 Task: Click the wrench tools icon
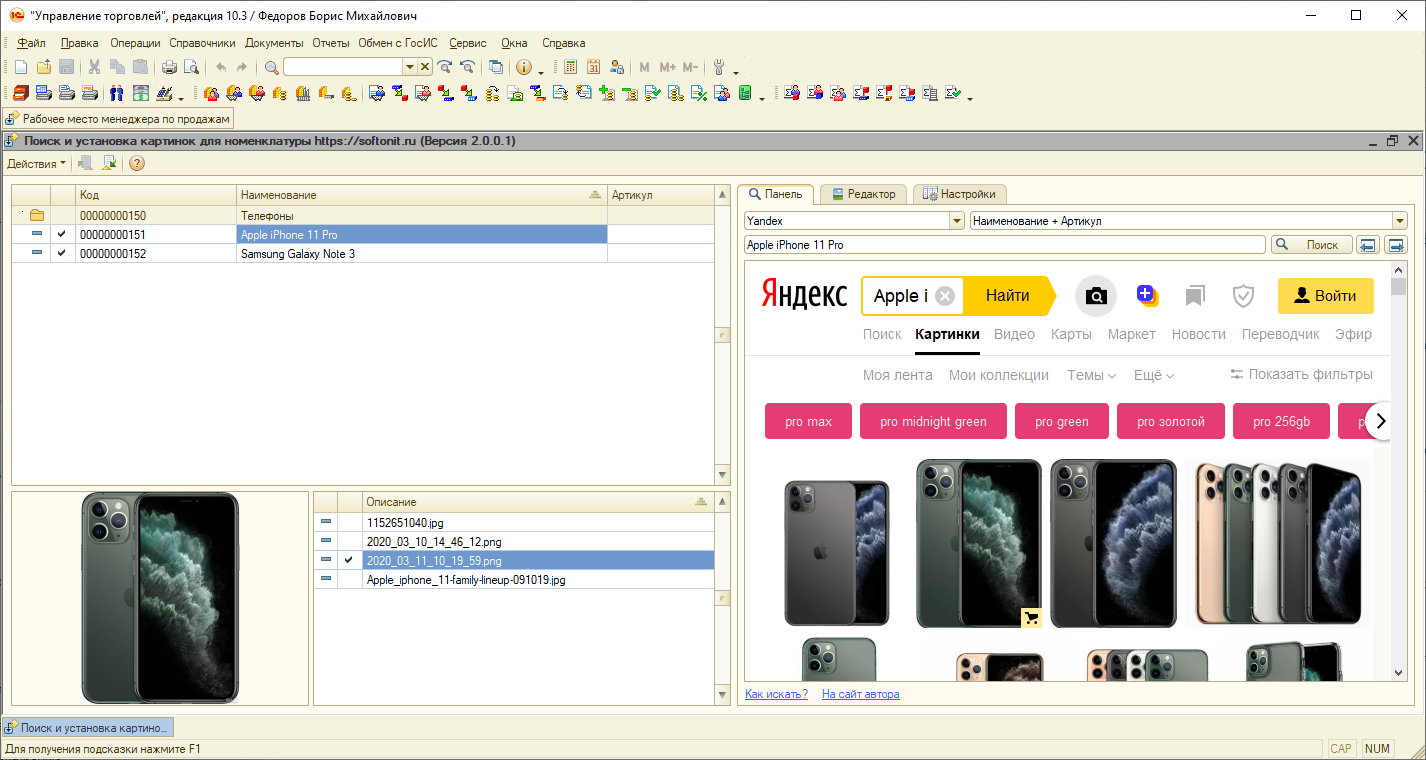(718, 67)
